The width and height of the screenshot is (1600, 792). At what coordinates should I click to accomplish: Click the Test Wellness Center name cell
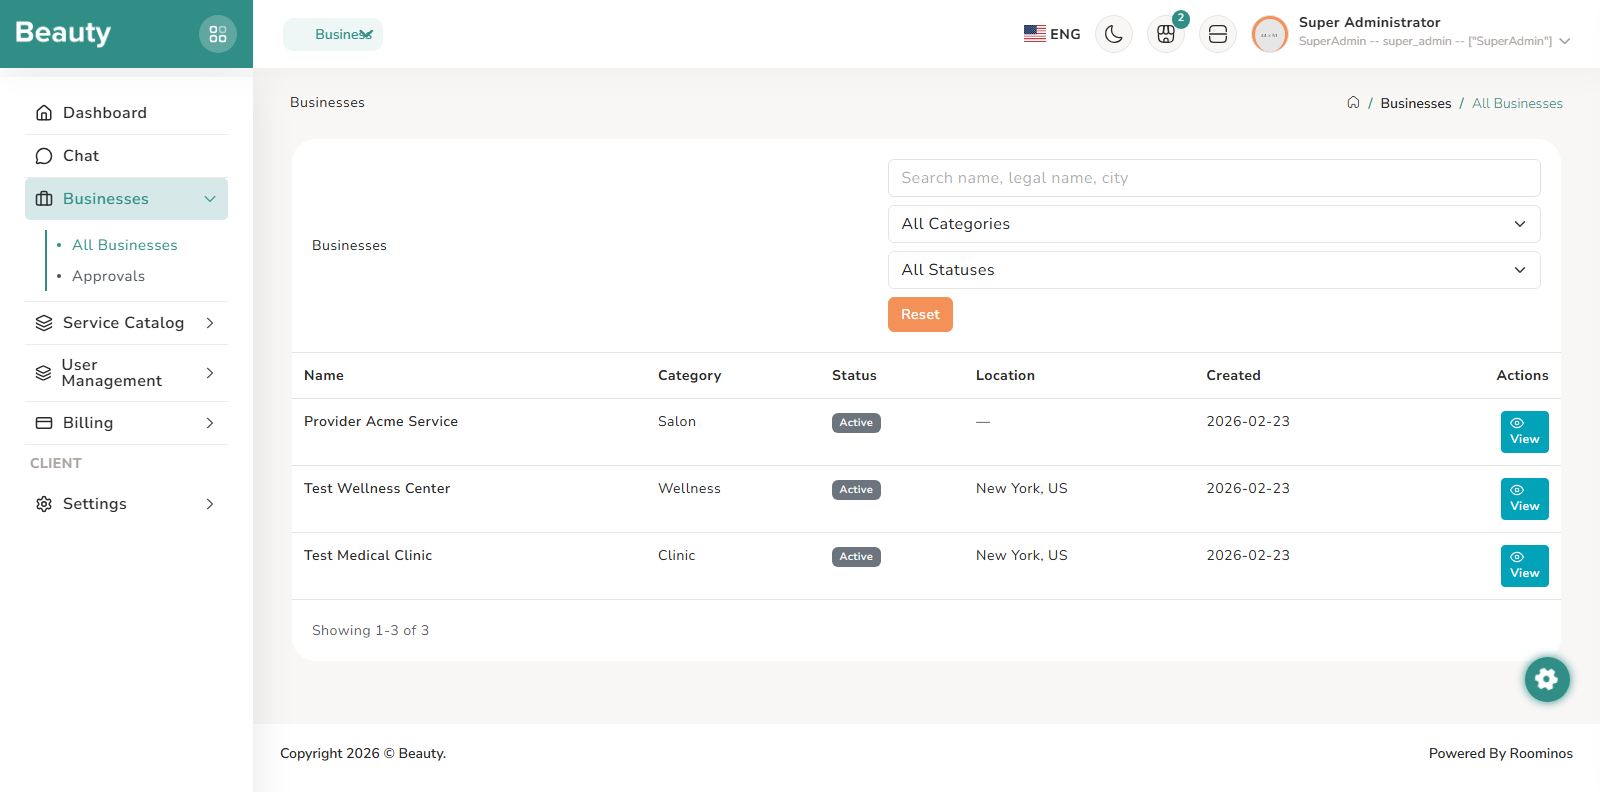(x=377, y=488)
